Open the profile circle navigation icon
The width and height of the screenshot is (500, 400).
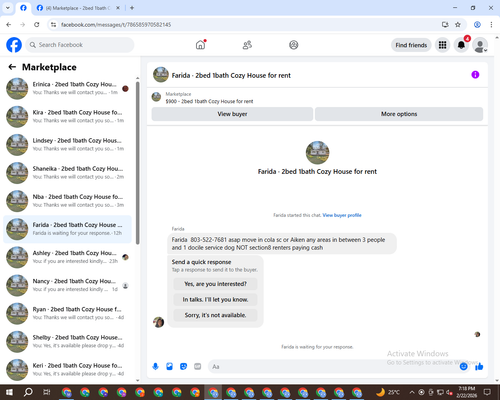click(294, 45)
